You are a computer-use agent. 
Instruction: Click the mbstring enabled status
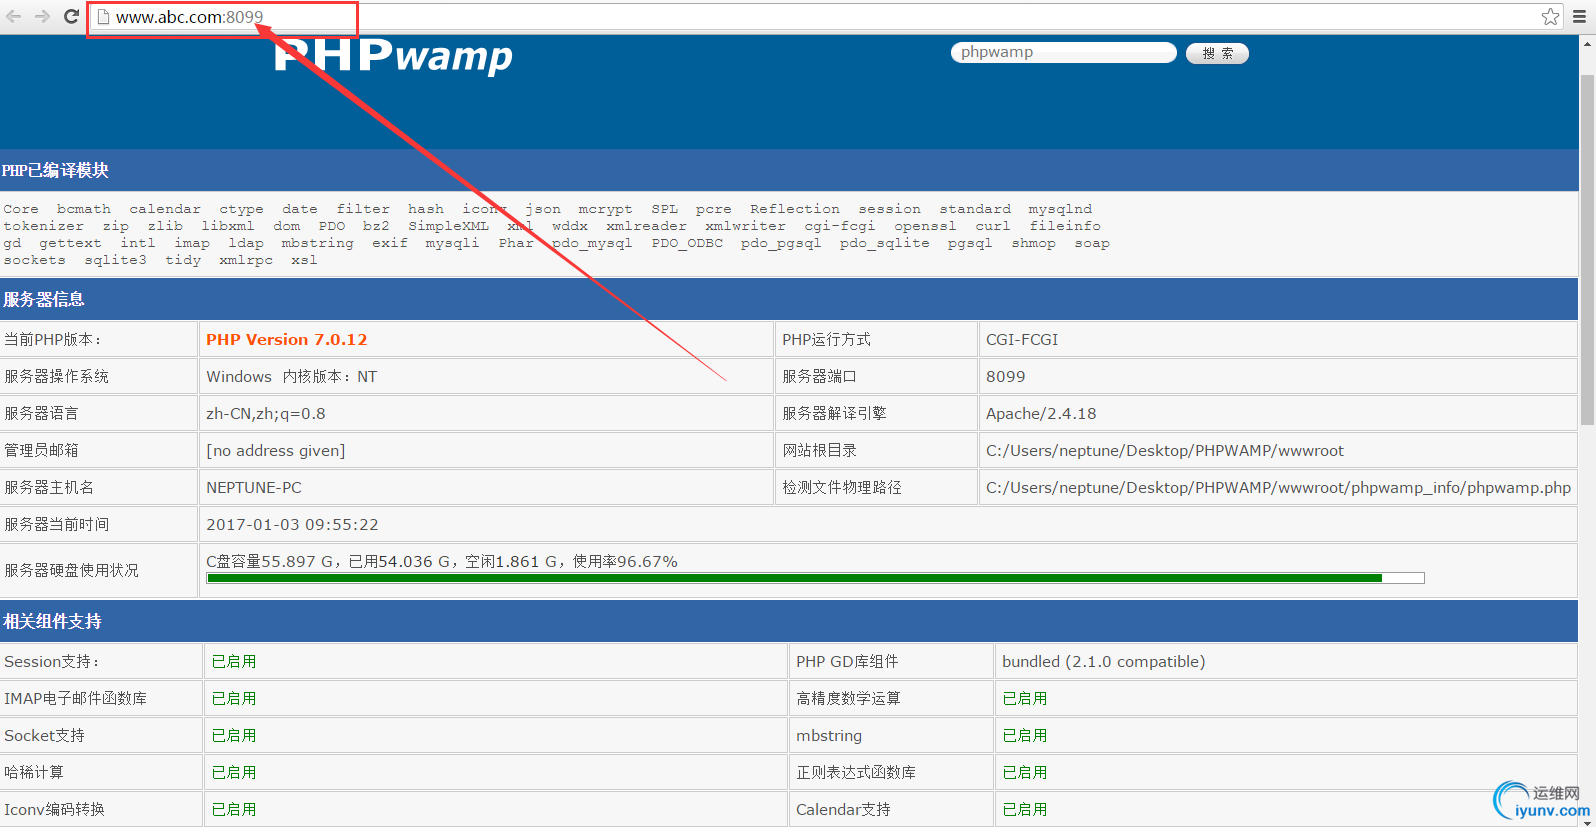click(x=1025, y=735)
